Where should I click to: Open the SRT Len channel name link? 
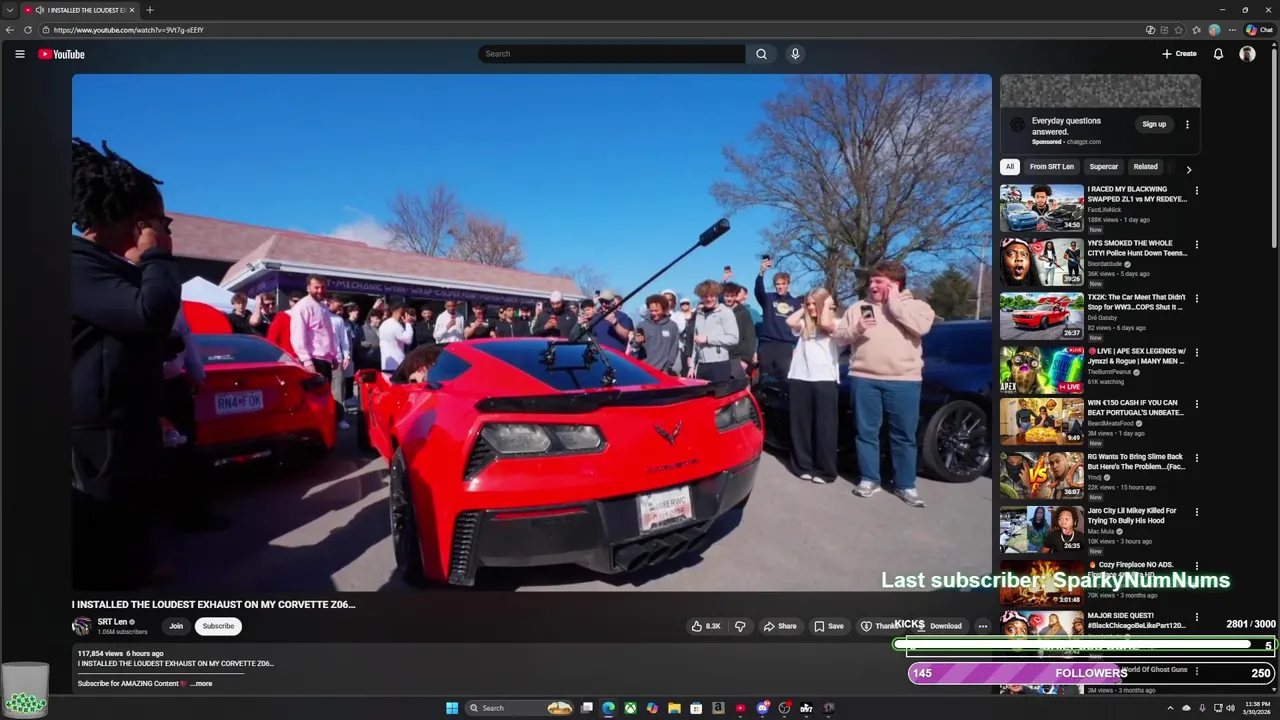pyautogui.click(x=112, y=622)
